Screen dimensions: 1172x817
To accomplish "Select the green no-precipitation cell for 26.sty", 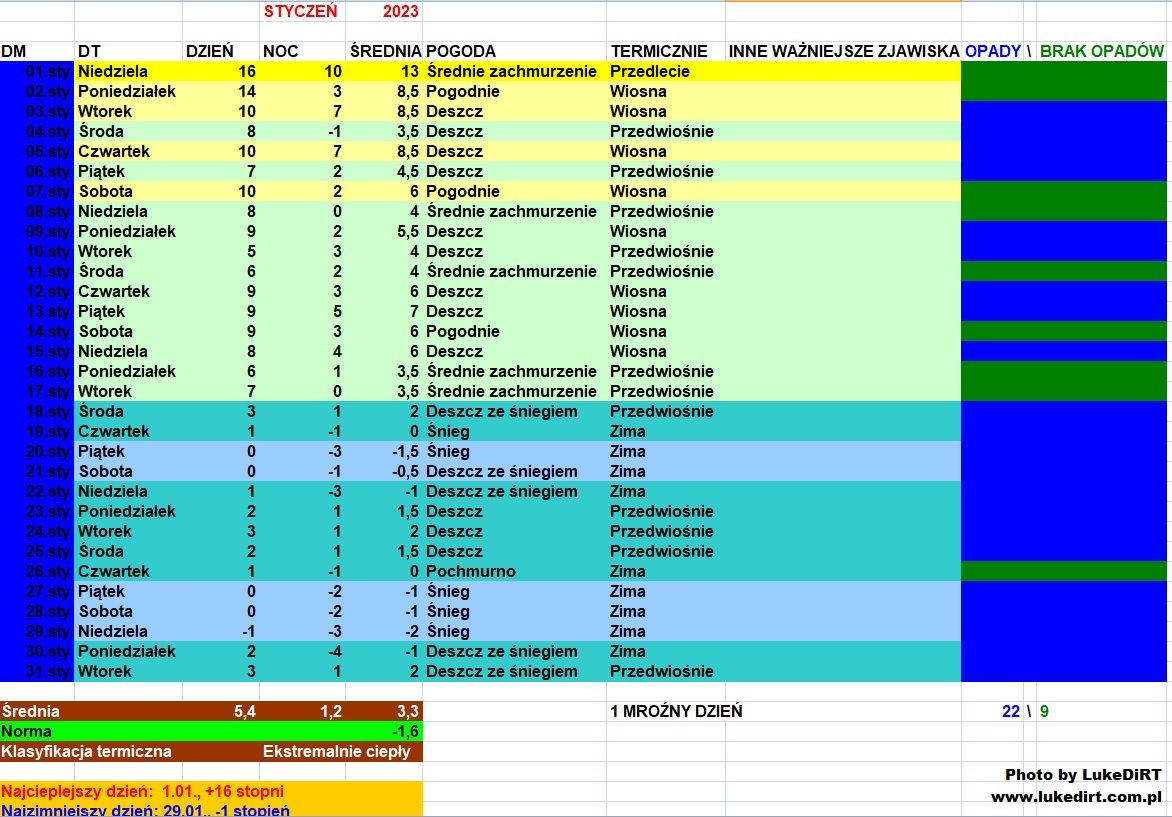I will tap(1065, 571).
